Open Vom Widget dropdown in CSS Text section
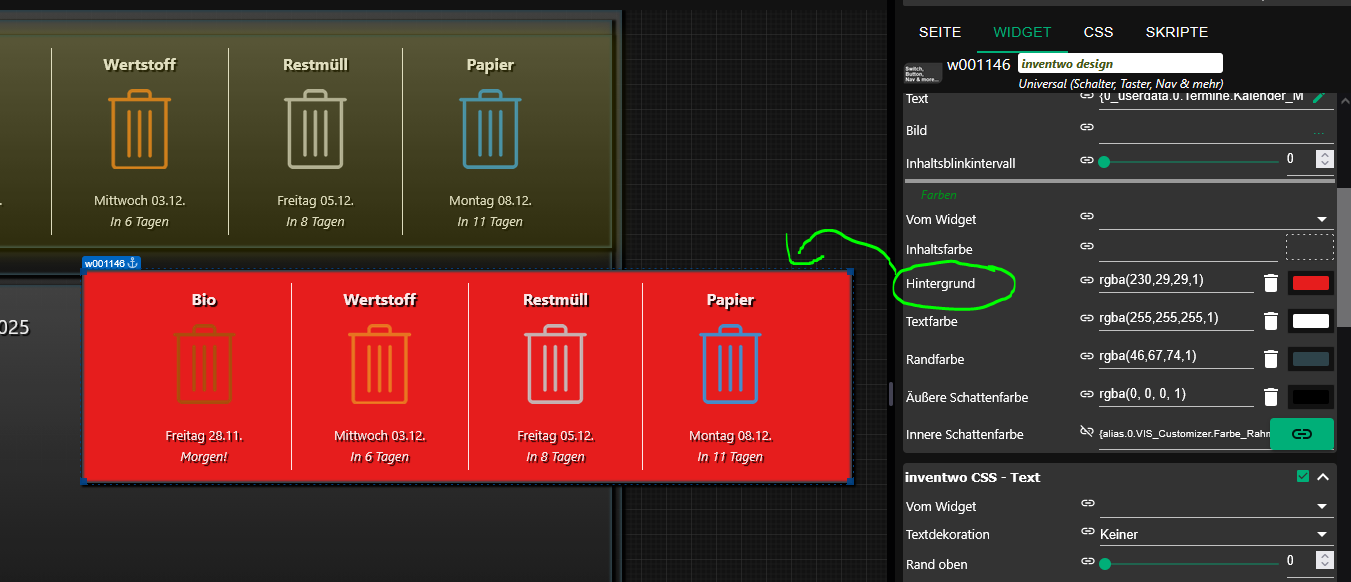The image size is (1351, 582). click(x=1216, y=506)
